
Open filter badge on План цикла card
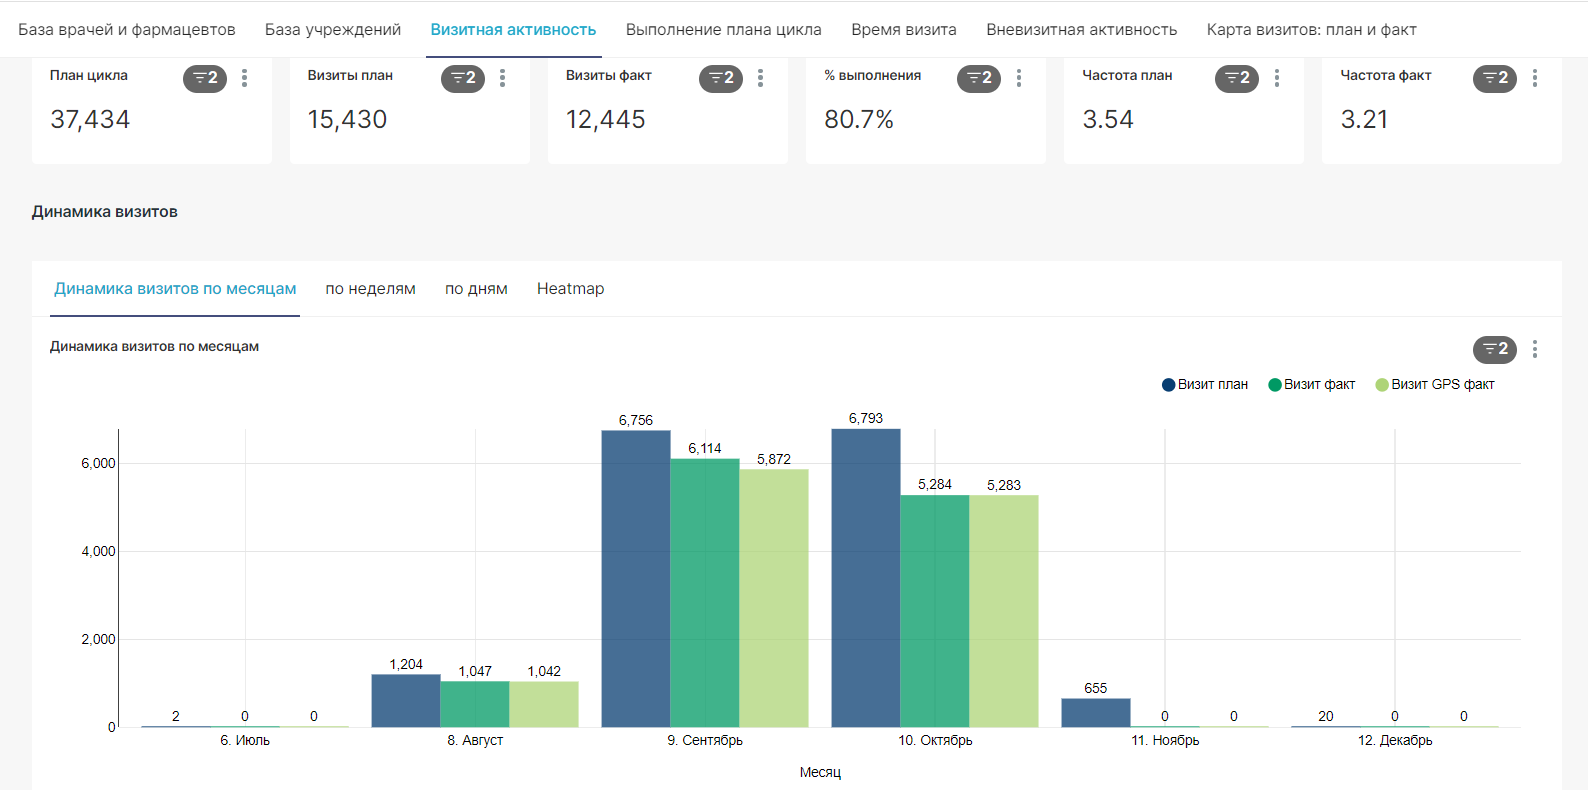pyautogui.click(x=205, y=78)
